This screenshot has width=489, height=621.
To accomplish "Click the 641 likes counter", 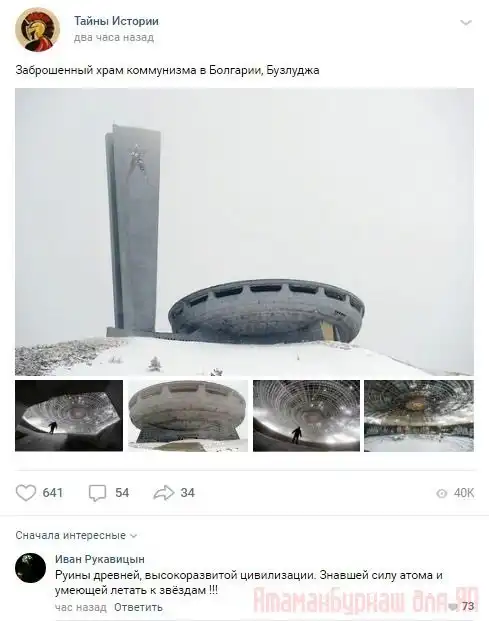I will (x=53, y=493).
